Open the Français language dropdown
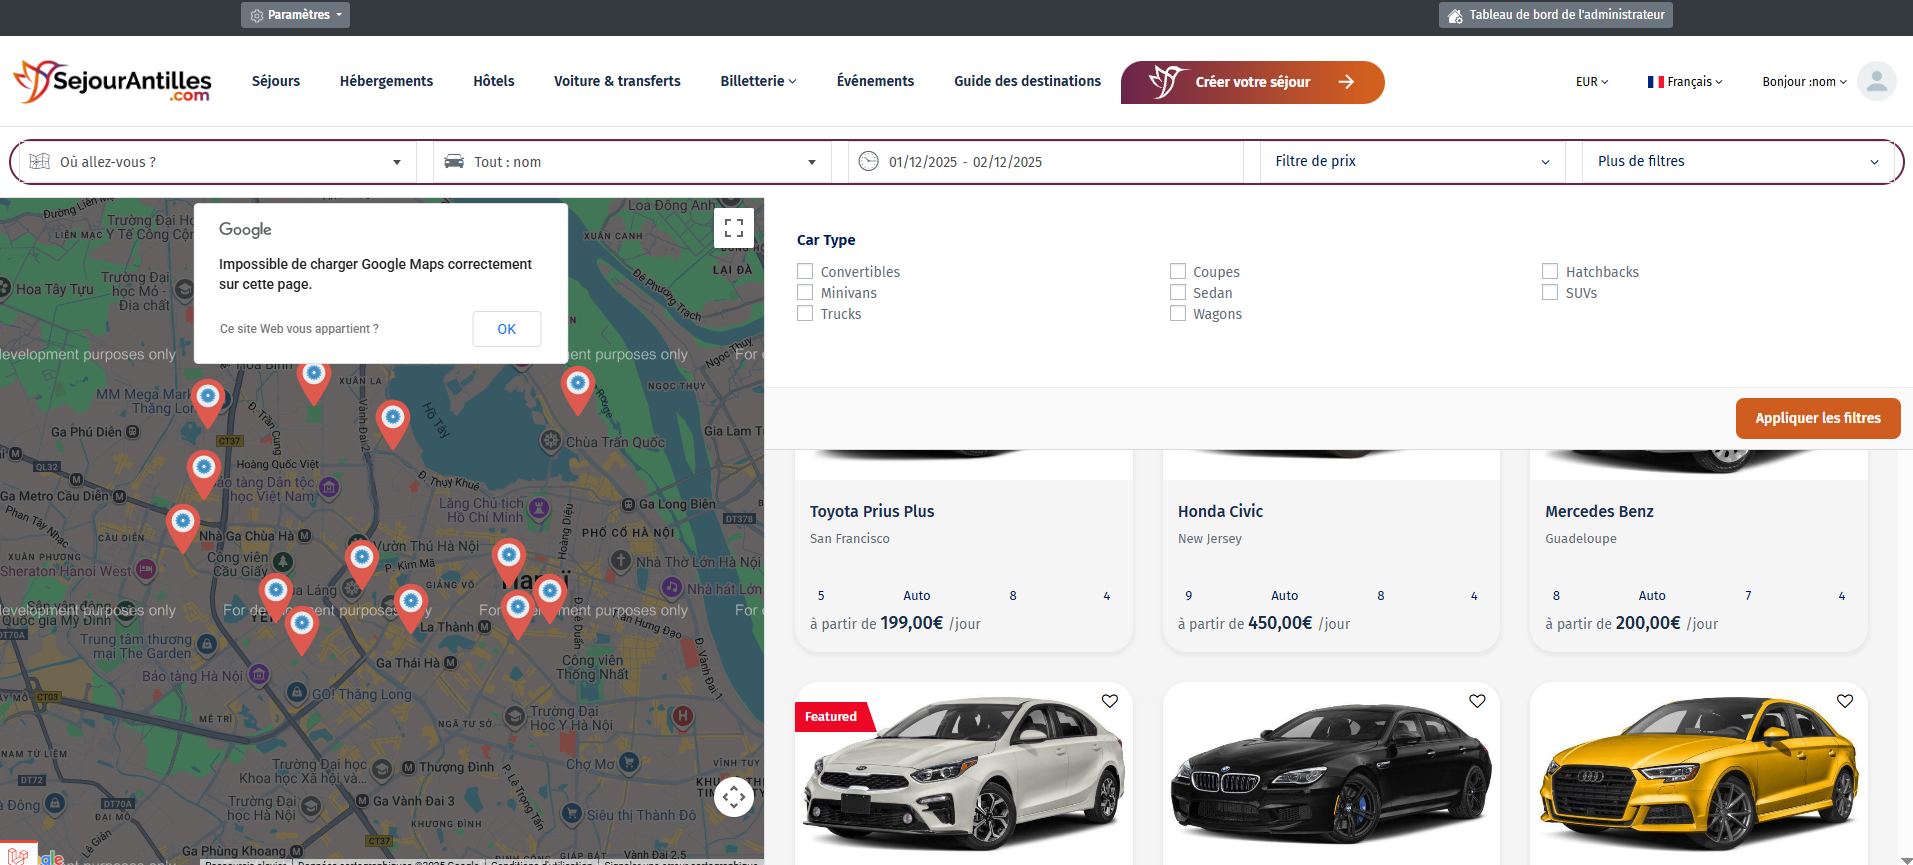The height and width of the screenshot is (865, 1913). pyautogui.click(x=1685, y=82)
